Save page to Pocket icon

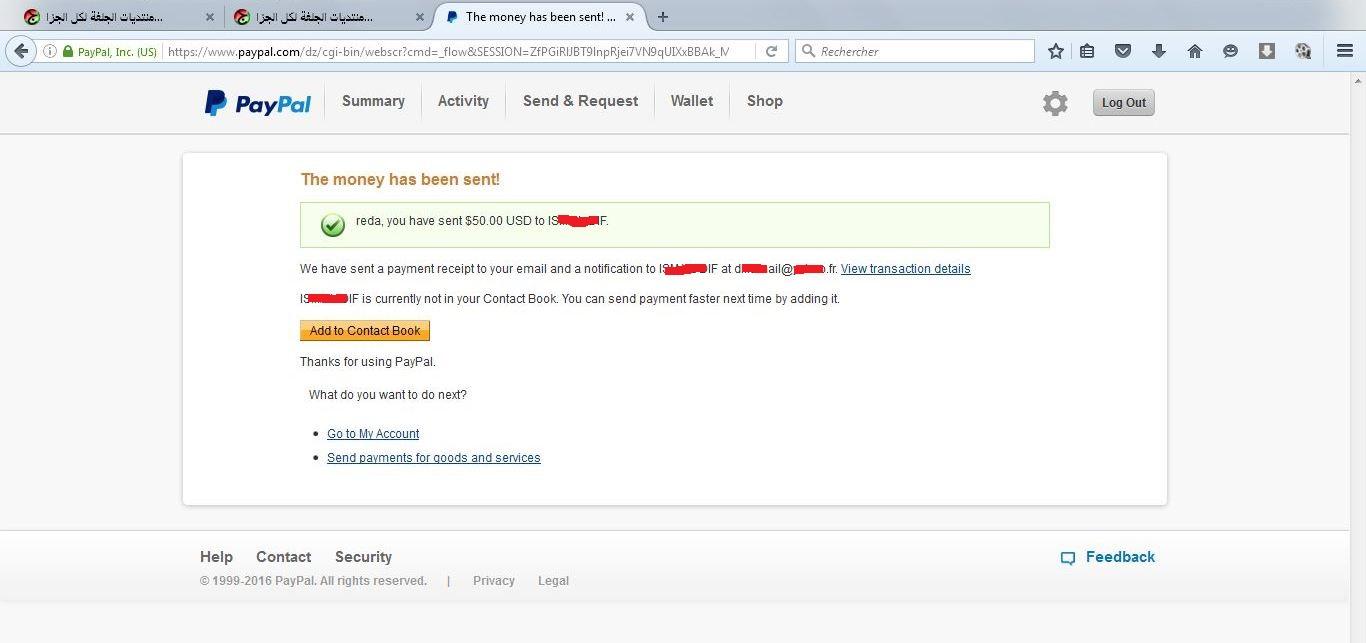[x=1123, y=51]
